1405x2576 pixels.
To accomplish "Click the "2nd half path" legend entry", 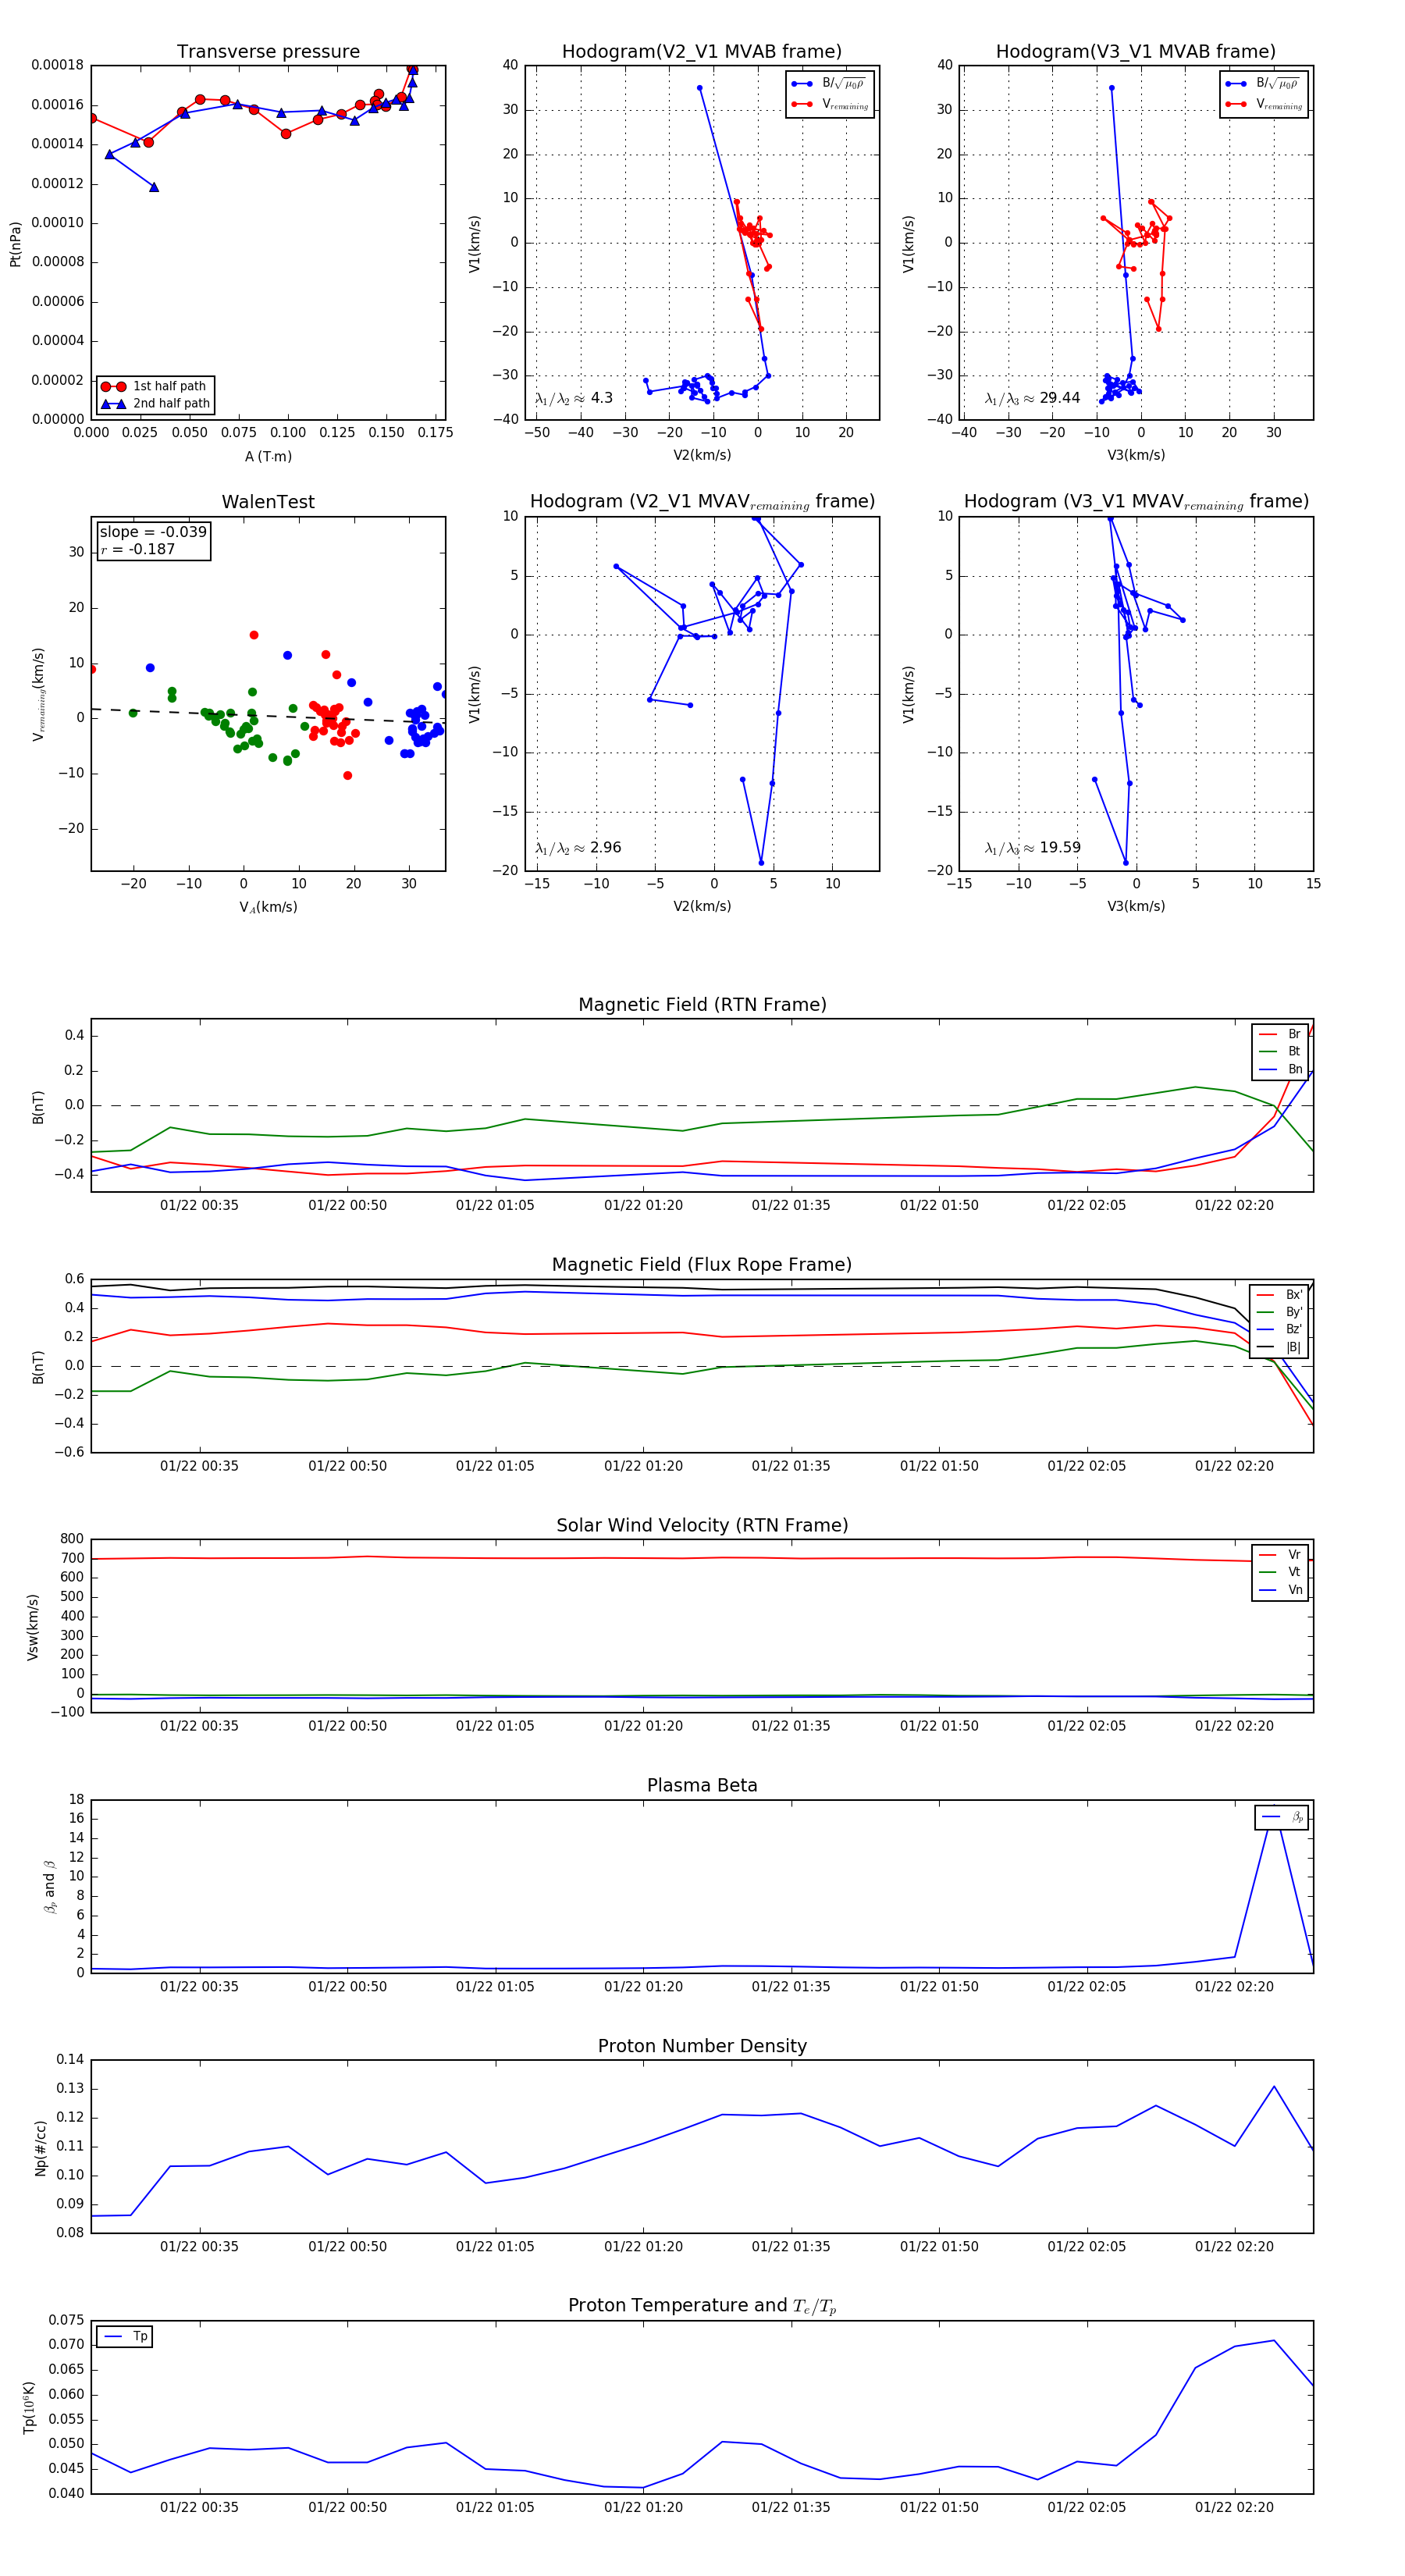I will click(155, 404).
